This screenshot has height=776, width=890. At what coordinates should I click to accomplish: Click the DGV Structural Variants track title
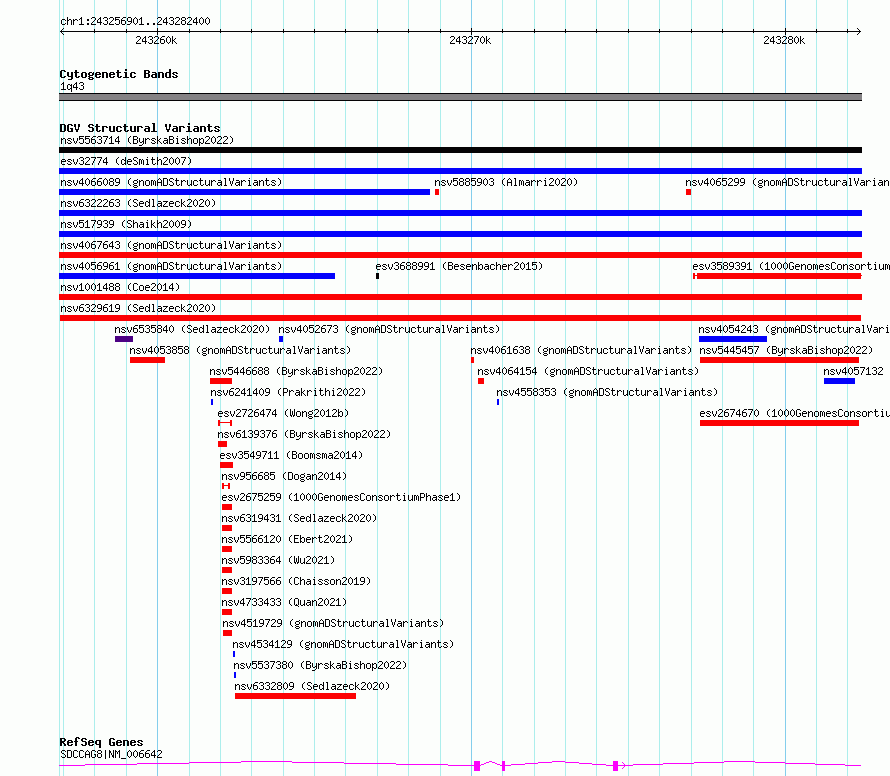point(140,128)
